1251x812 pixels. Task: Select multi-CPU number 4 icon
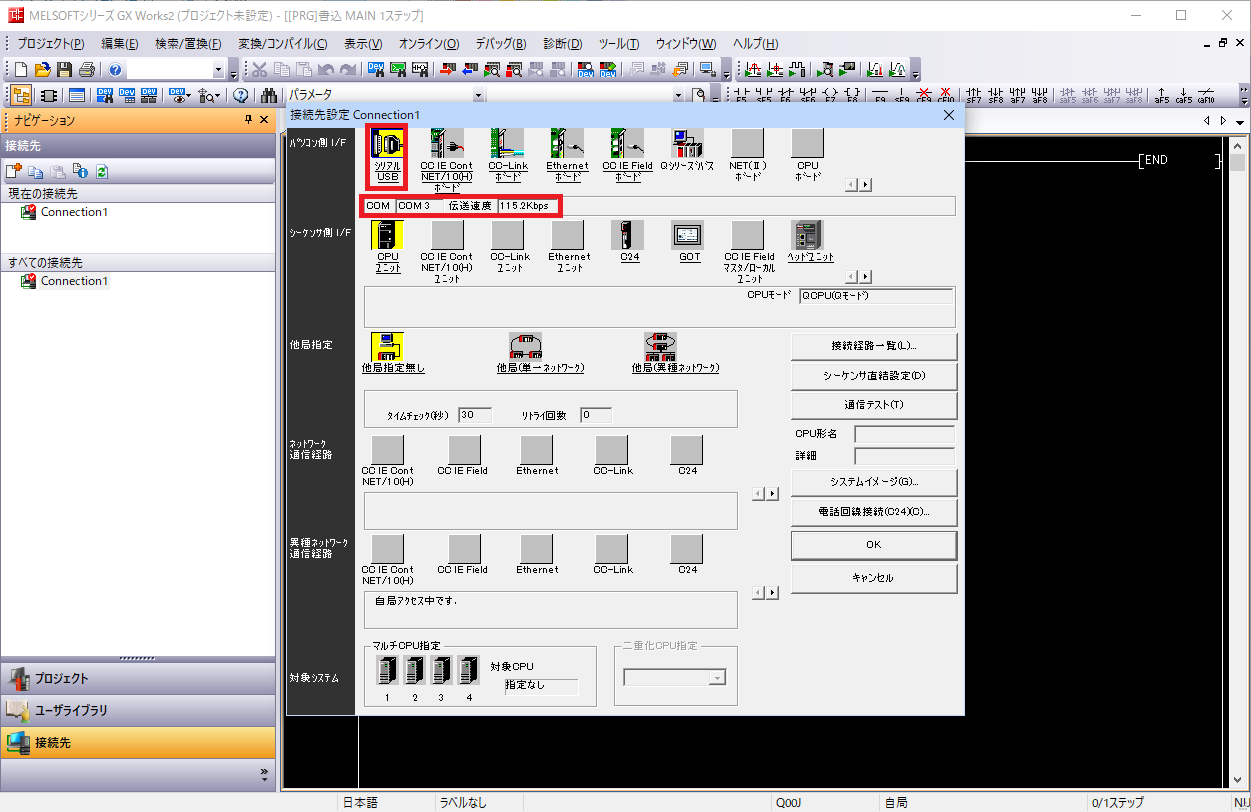(468, 670)
